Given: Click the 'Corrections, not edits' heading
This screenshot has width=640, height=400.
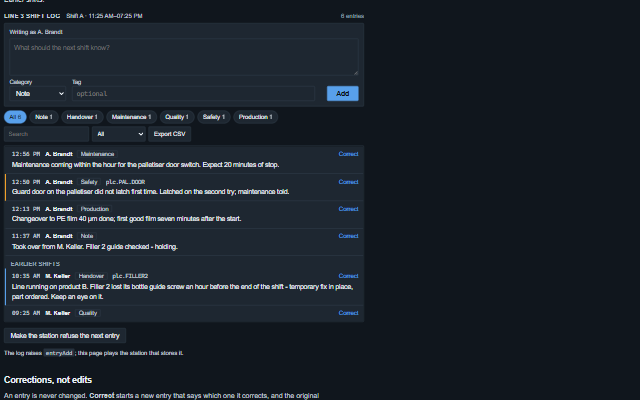Looking at the screenshot, I should (x=48, y=380).
